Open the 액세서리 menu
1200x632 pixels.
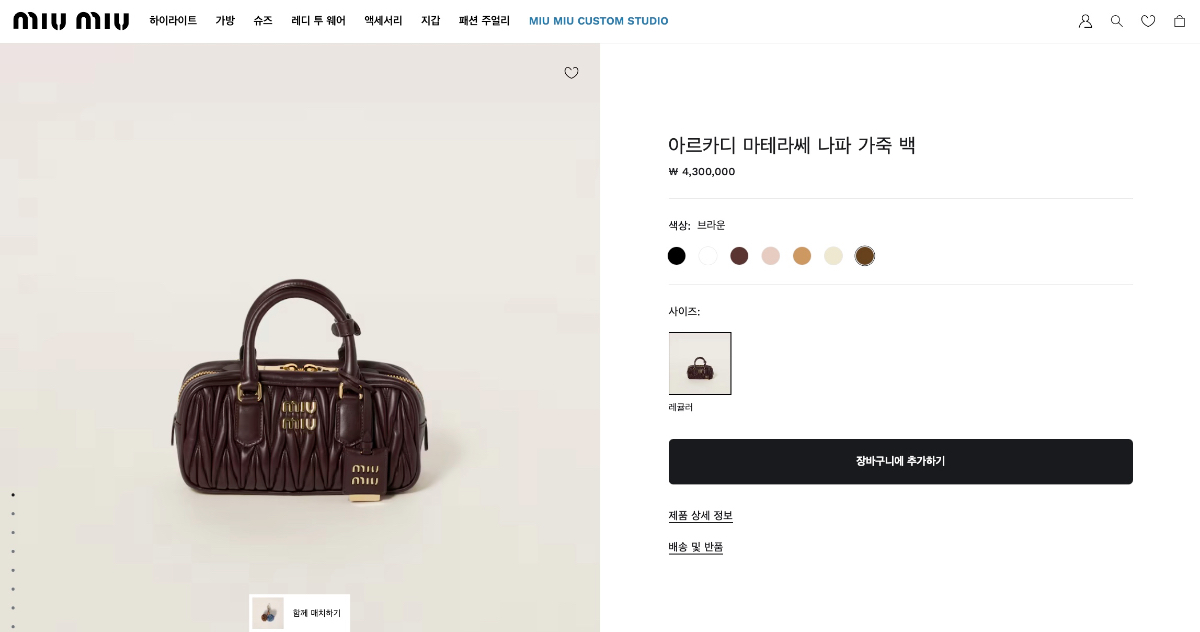[383, 21]
